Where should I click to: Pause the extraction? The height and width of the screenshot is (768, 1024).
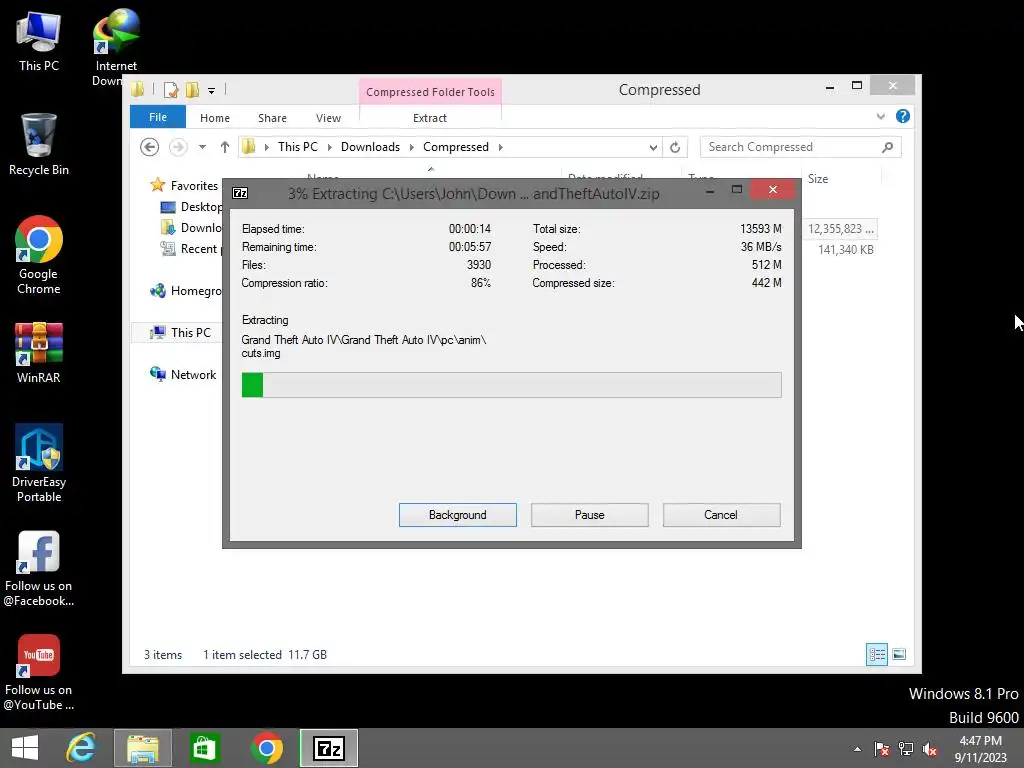(x=590, y=515)
